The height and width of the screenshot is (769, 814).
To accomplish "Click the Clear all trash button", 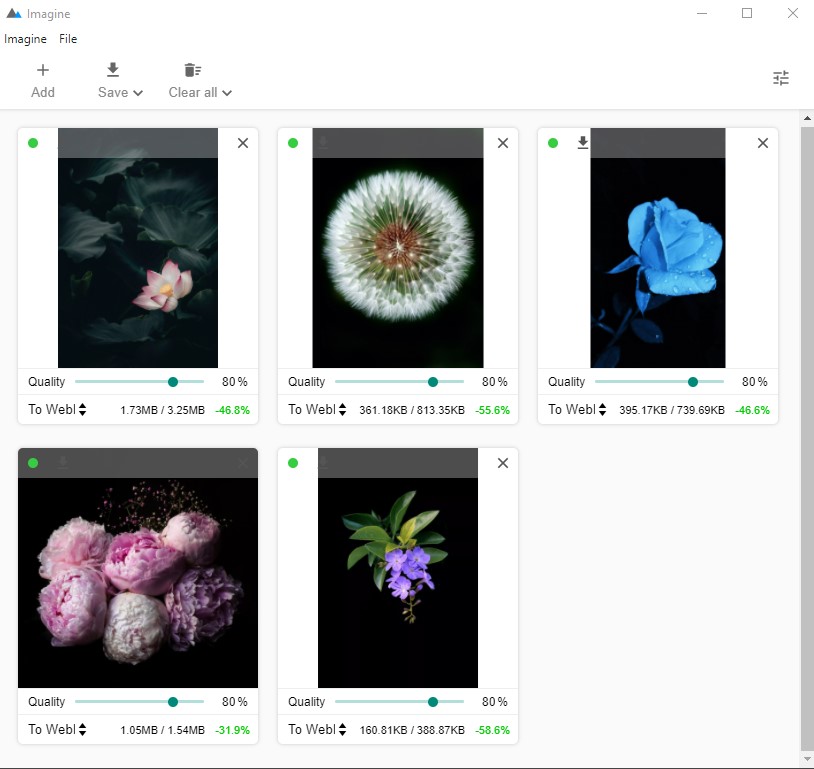I will [x=192, y=70].
